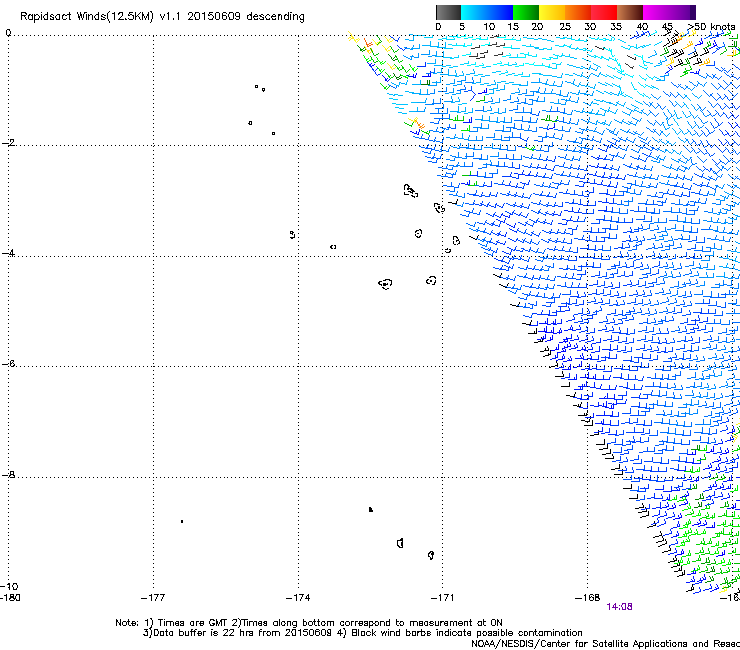Click the magenta 40-45 knots legend swatch
The height and width of the screenshot is (650, 740).
[x=656, y=12]
